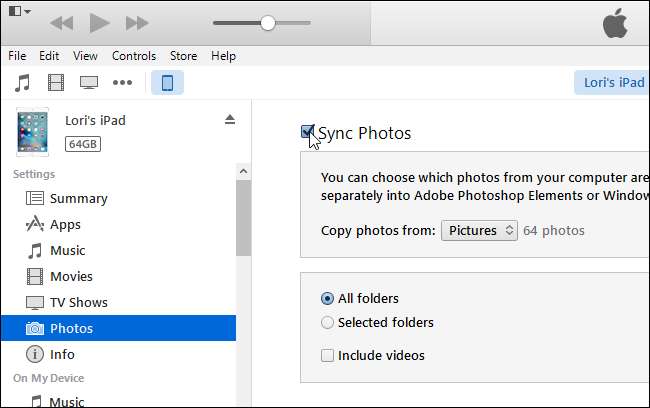The height and width of the screenshot is (408, 650).
Task: Open Summary in the sidebar
Action: (x=78, y=198)
